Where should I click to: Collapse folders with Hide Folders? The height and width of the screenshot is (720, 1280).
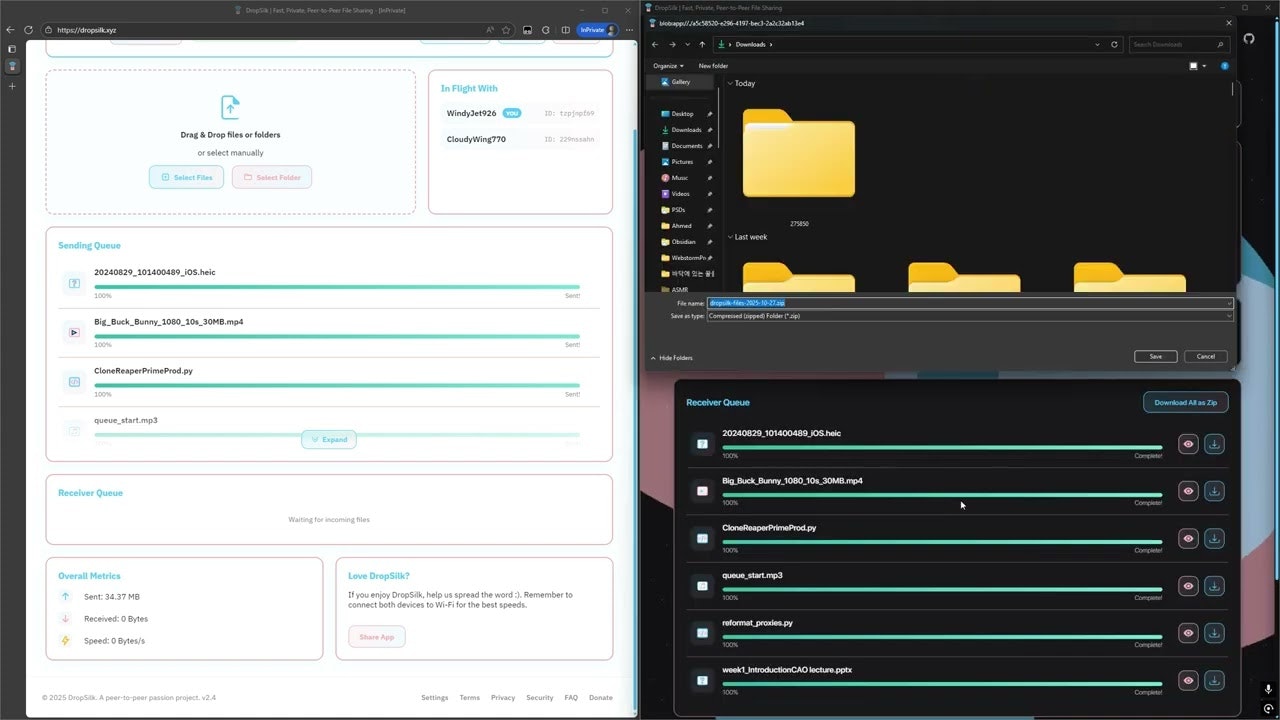click(x=671, y=358)
